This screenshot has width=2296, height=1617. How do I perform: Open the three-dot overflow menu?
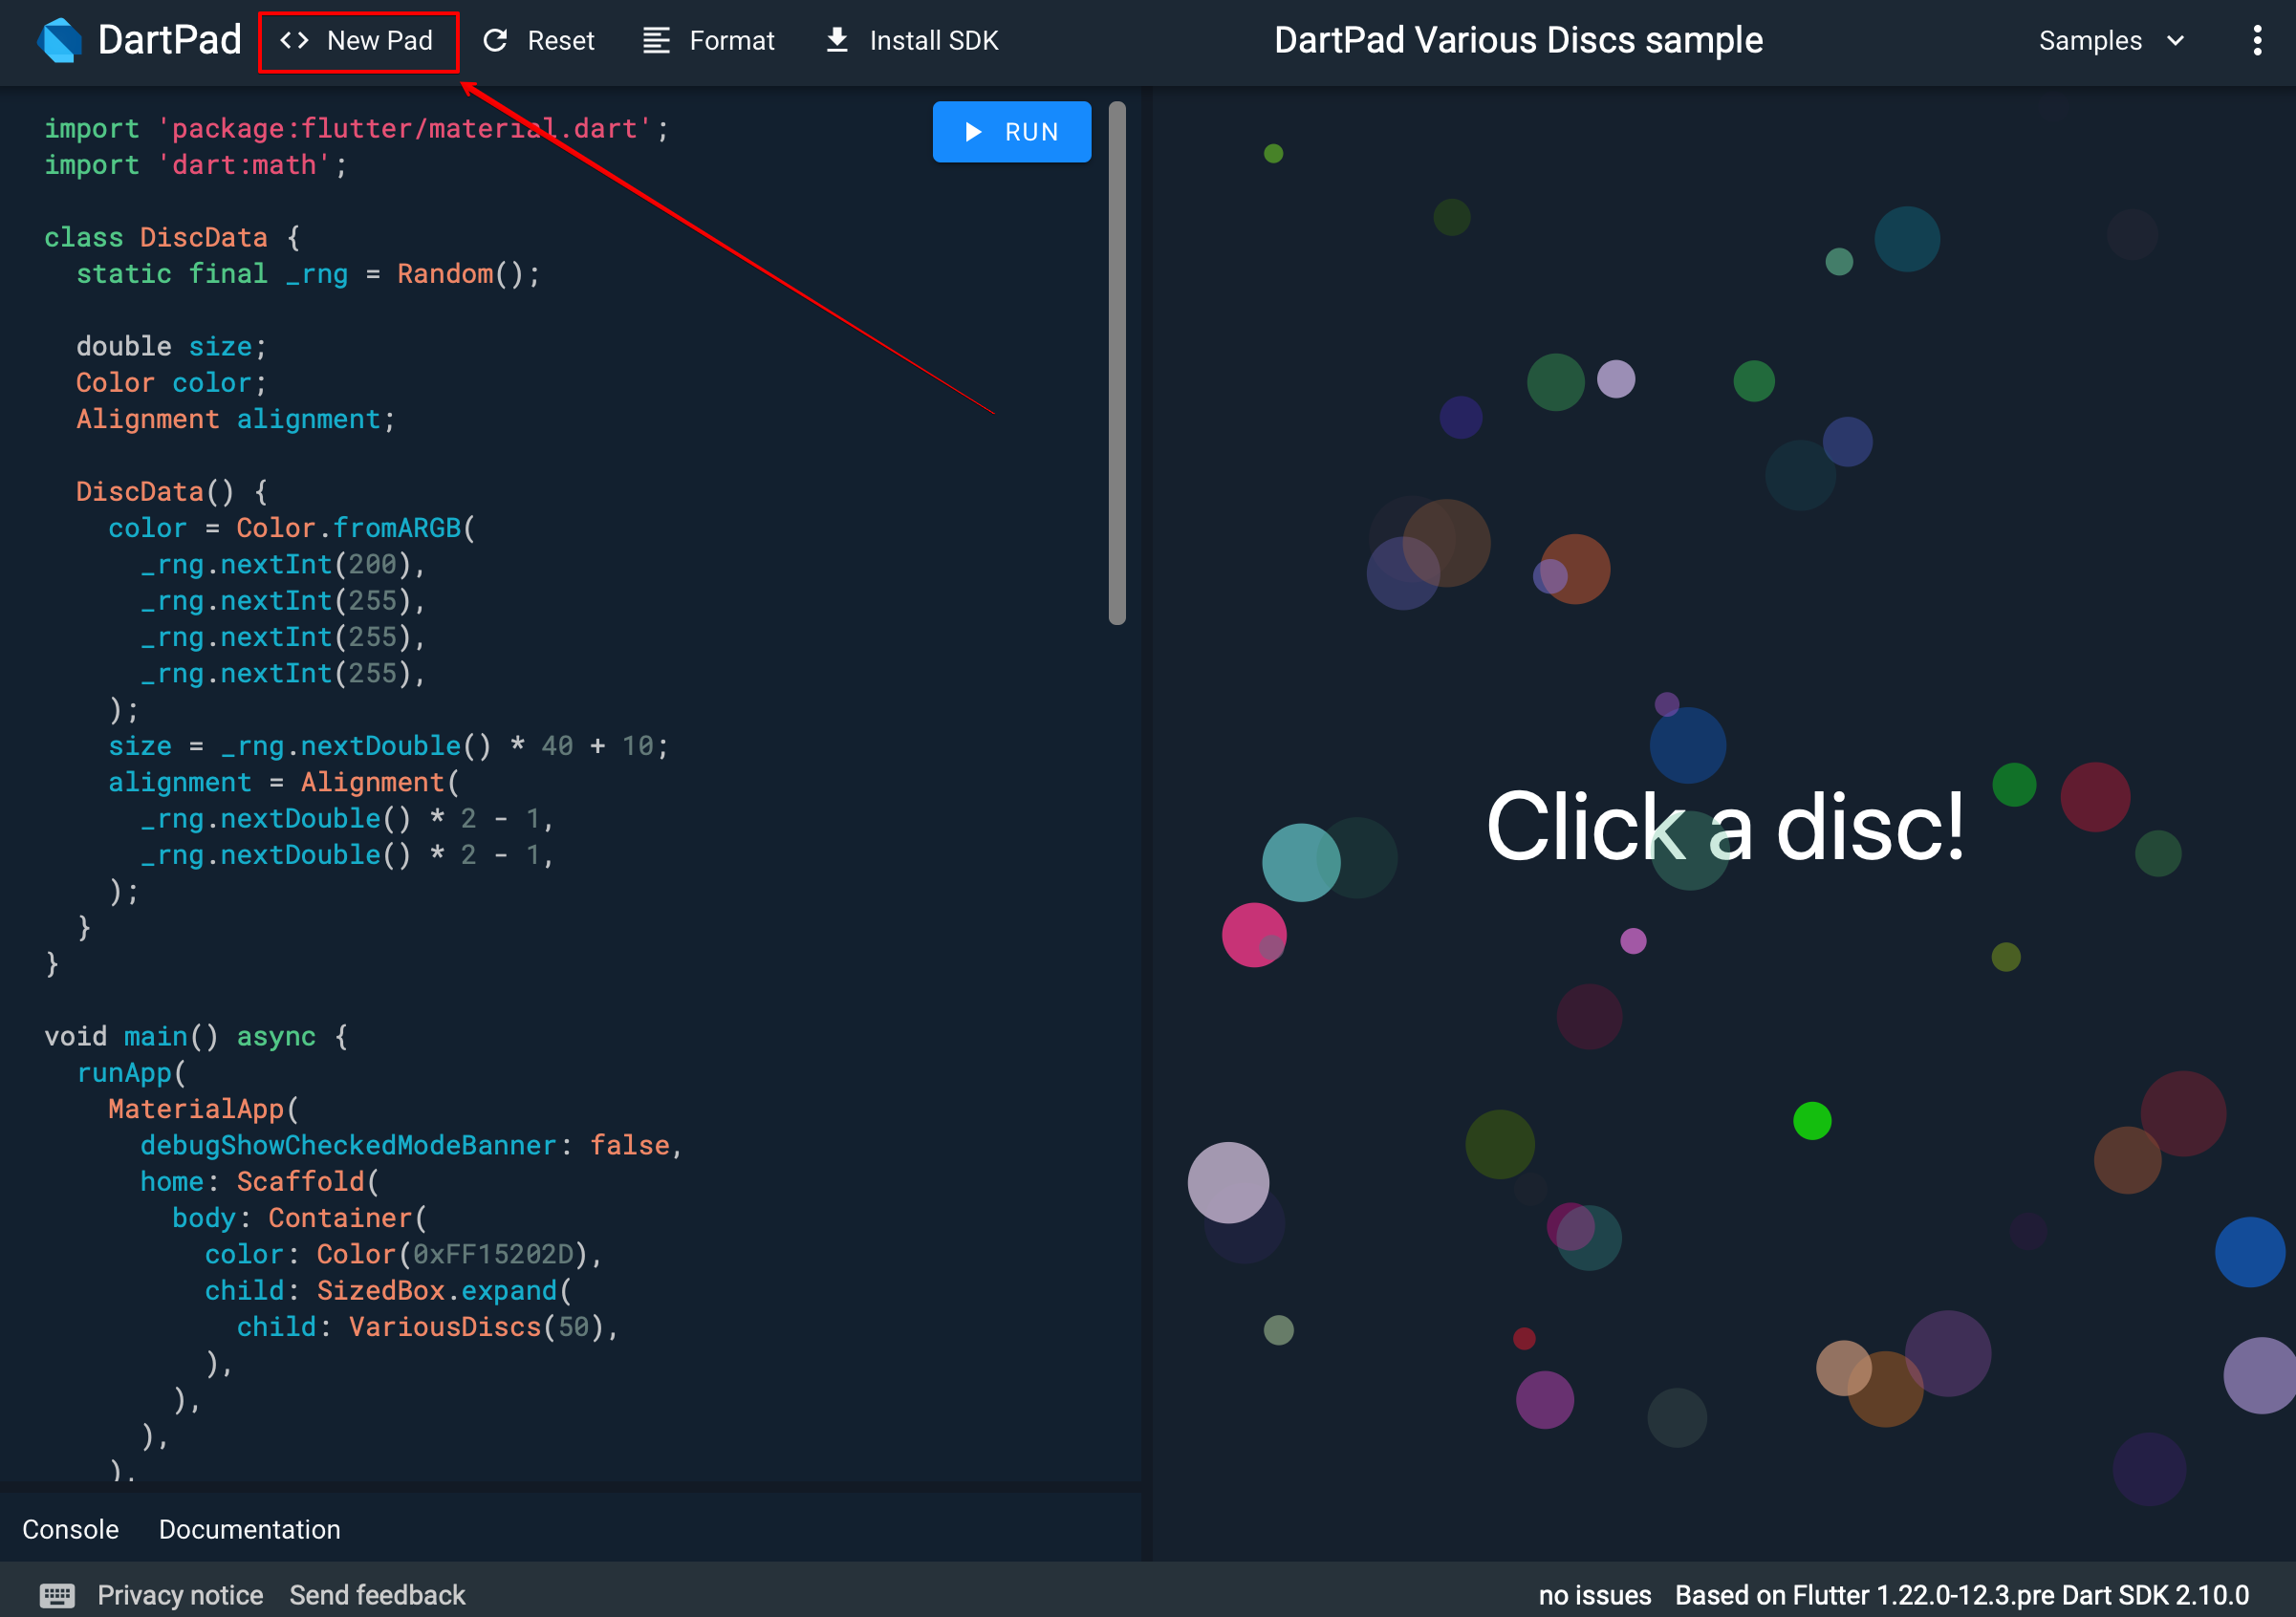[x=2257, y=41]
